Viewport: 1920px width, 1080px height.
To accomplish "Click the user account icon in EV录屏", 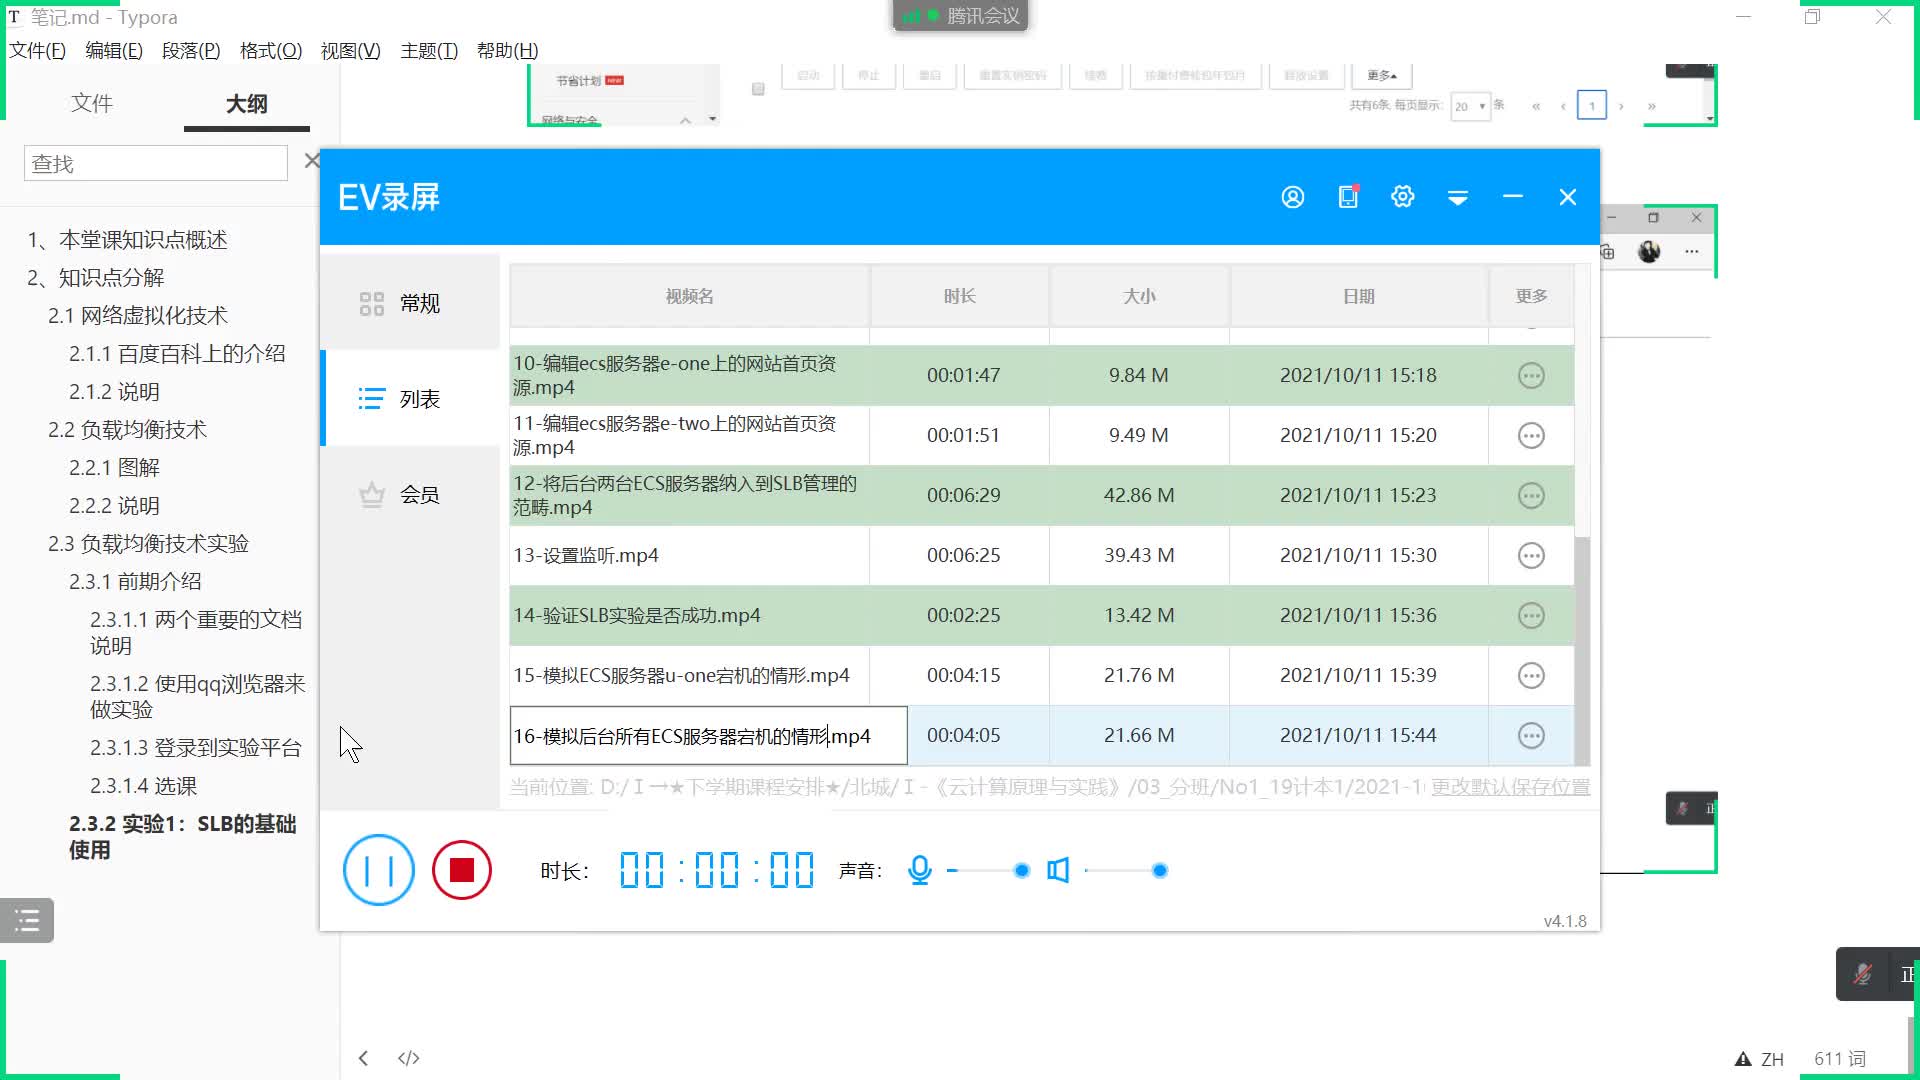I will coord(1292,198).
